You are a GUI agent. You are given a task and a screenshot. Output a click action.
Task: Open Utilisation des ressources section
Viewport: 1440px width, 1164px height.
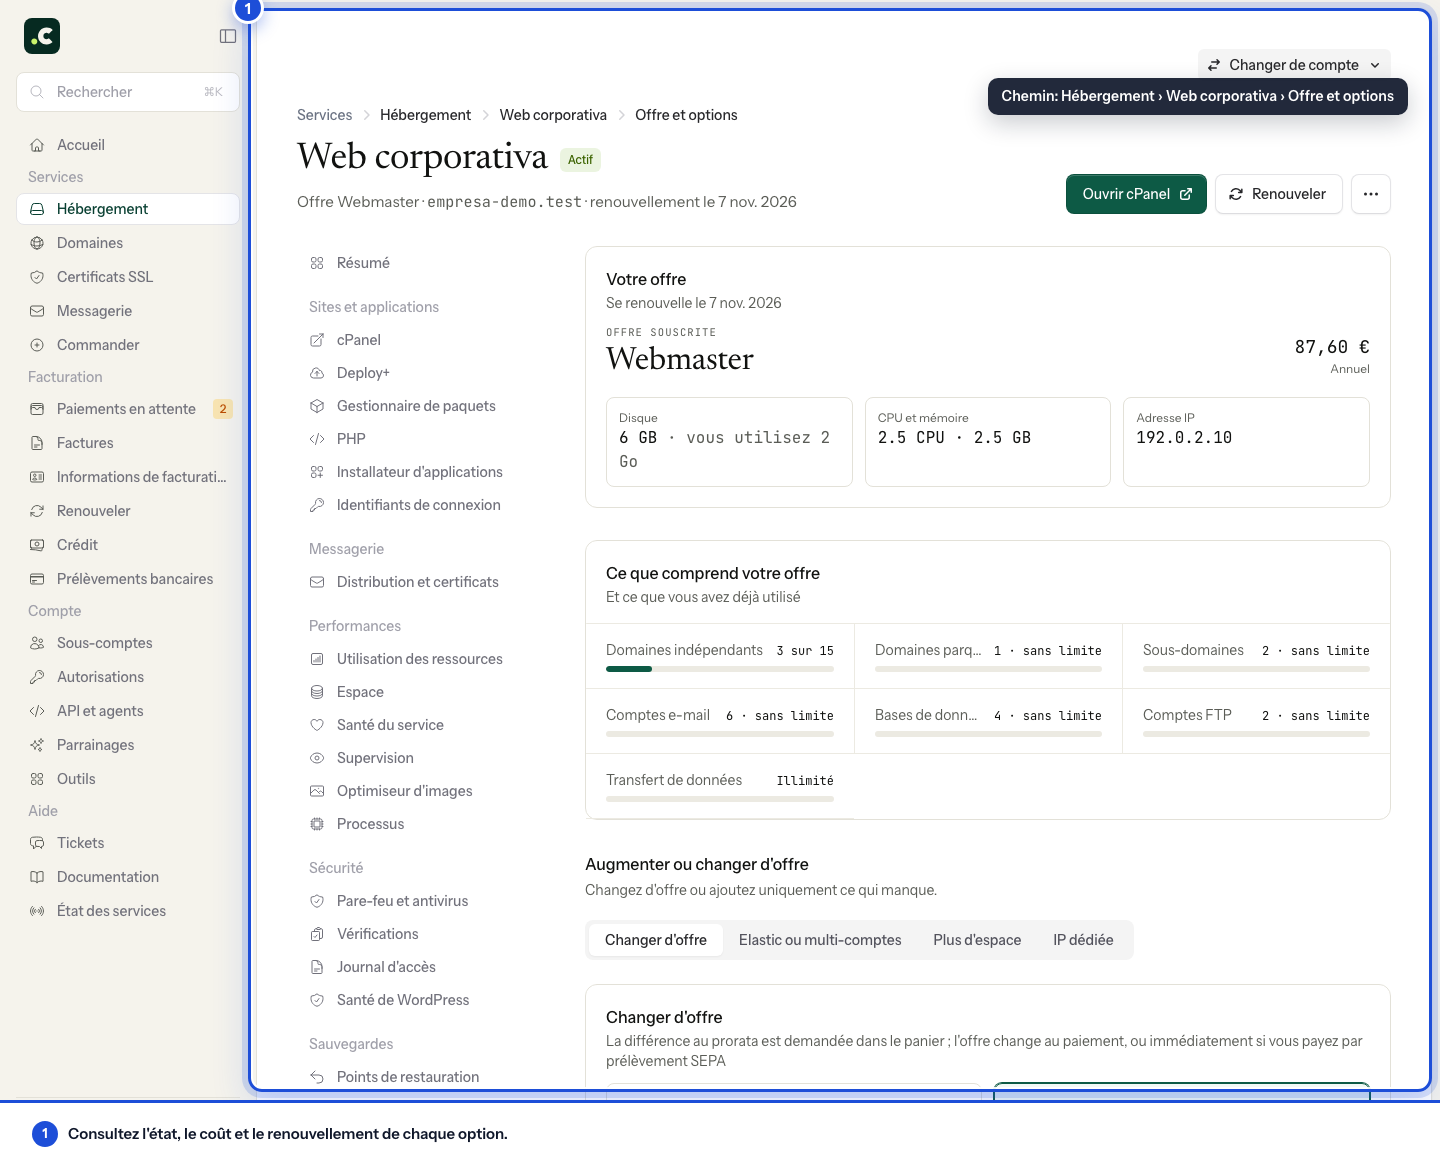[428, 659]
